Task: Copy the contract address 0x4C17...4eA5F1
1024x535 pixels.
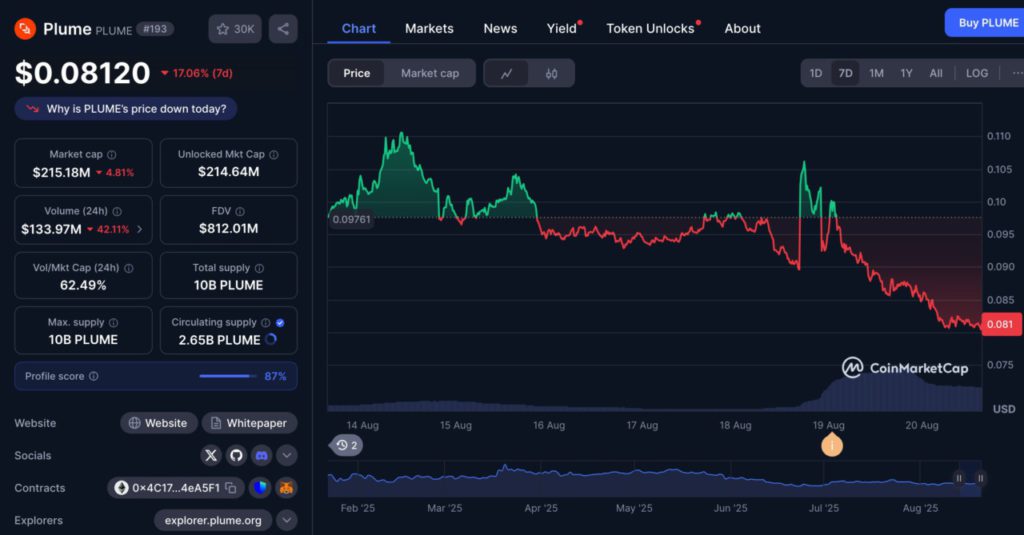Action: pos(230,488)
